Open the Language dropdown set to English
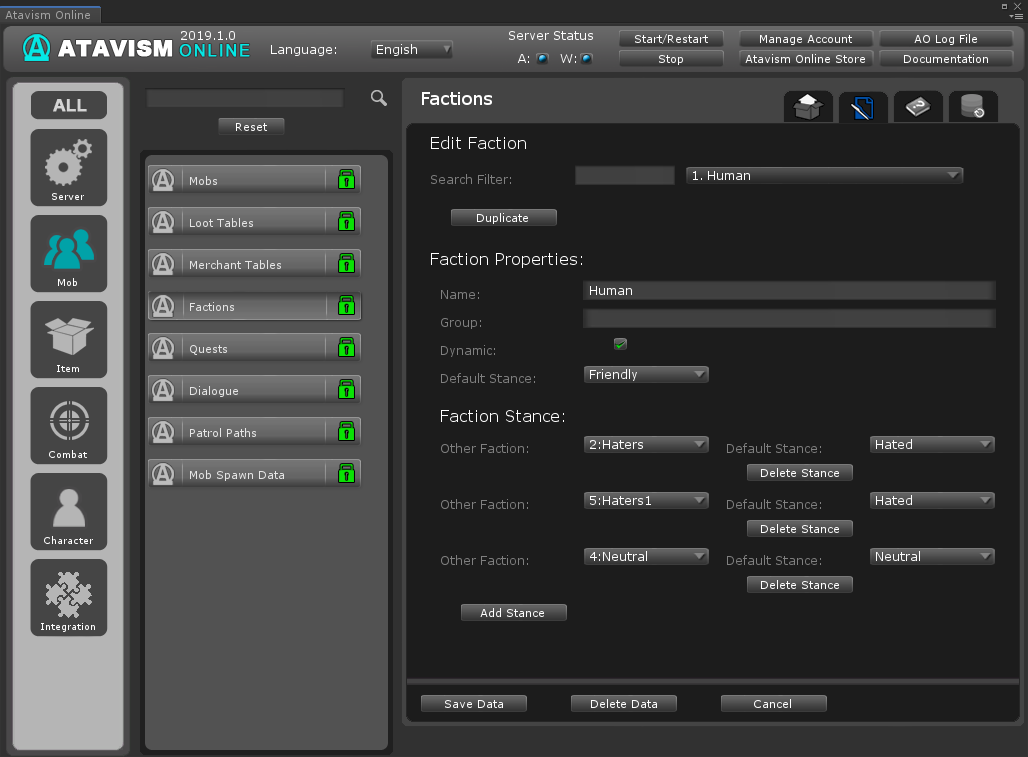Image resolution: width=1028 pixels, height=757 pixels. [x=412, y=49]
